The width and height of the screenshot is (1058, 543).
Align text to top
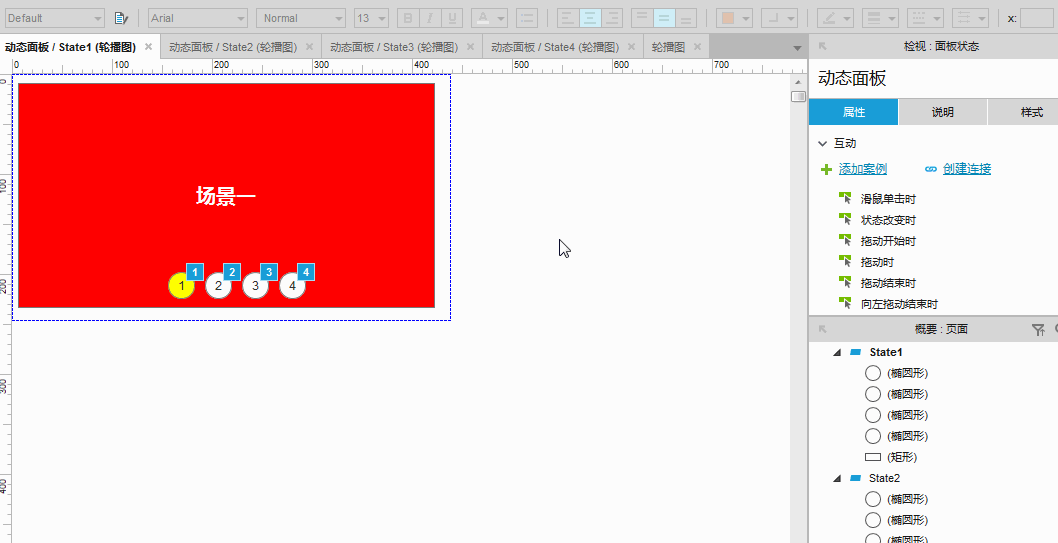pyautogui.click(x=642, y=18)
